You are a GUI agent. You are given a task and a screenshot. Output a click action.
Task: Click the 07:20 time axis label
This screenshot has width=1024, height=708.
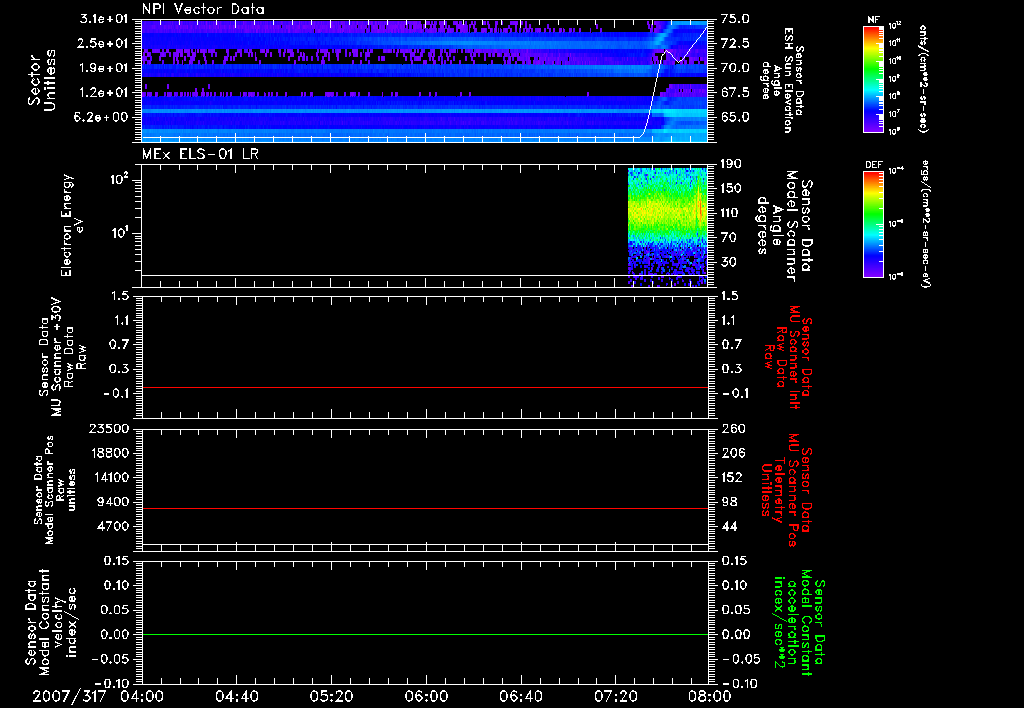click(614, 697)
